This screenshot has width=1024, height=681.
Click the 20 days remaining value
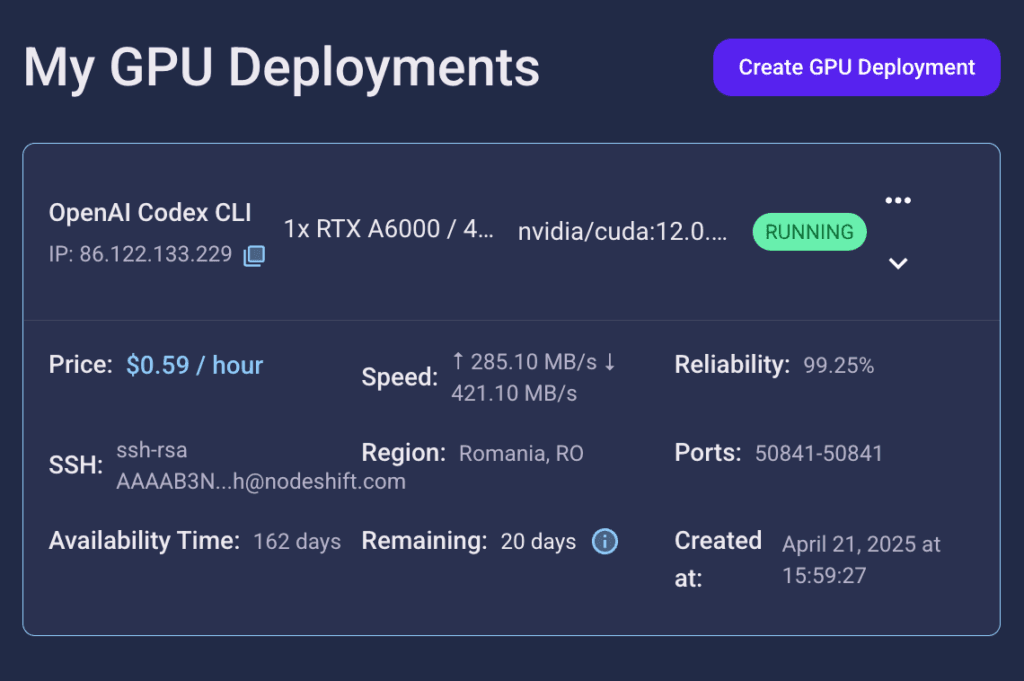[x=538, y=541]
